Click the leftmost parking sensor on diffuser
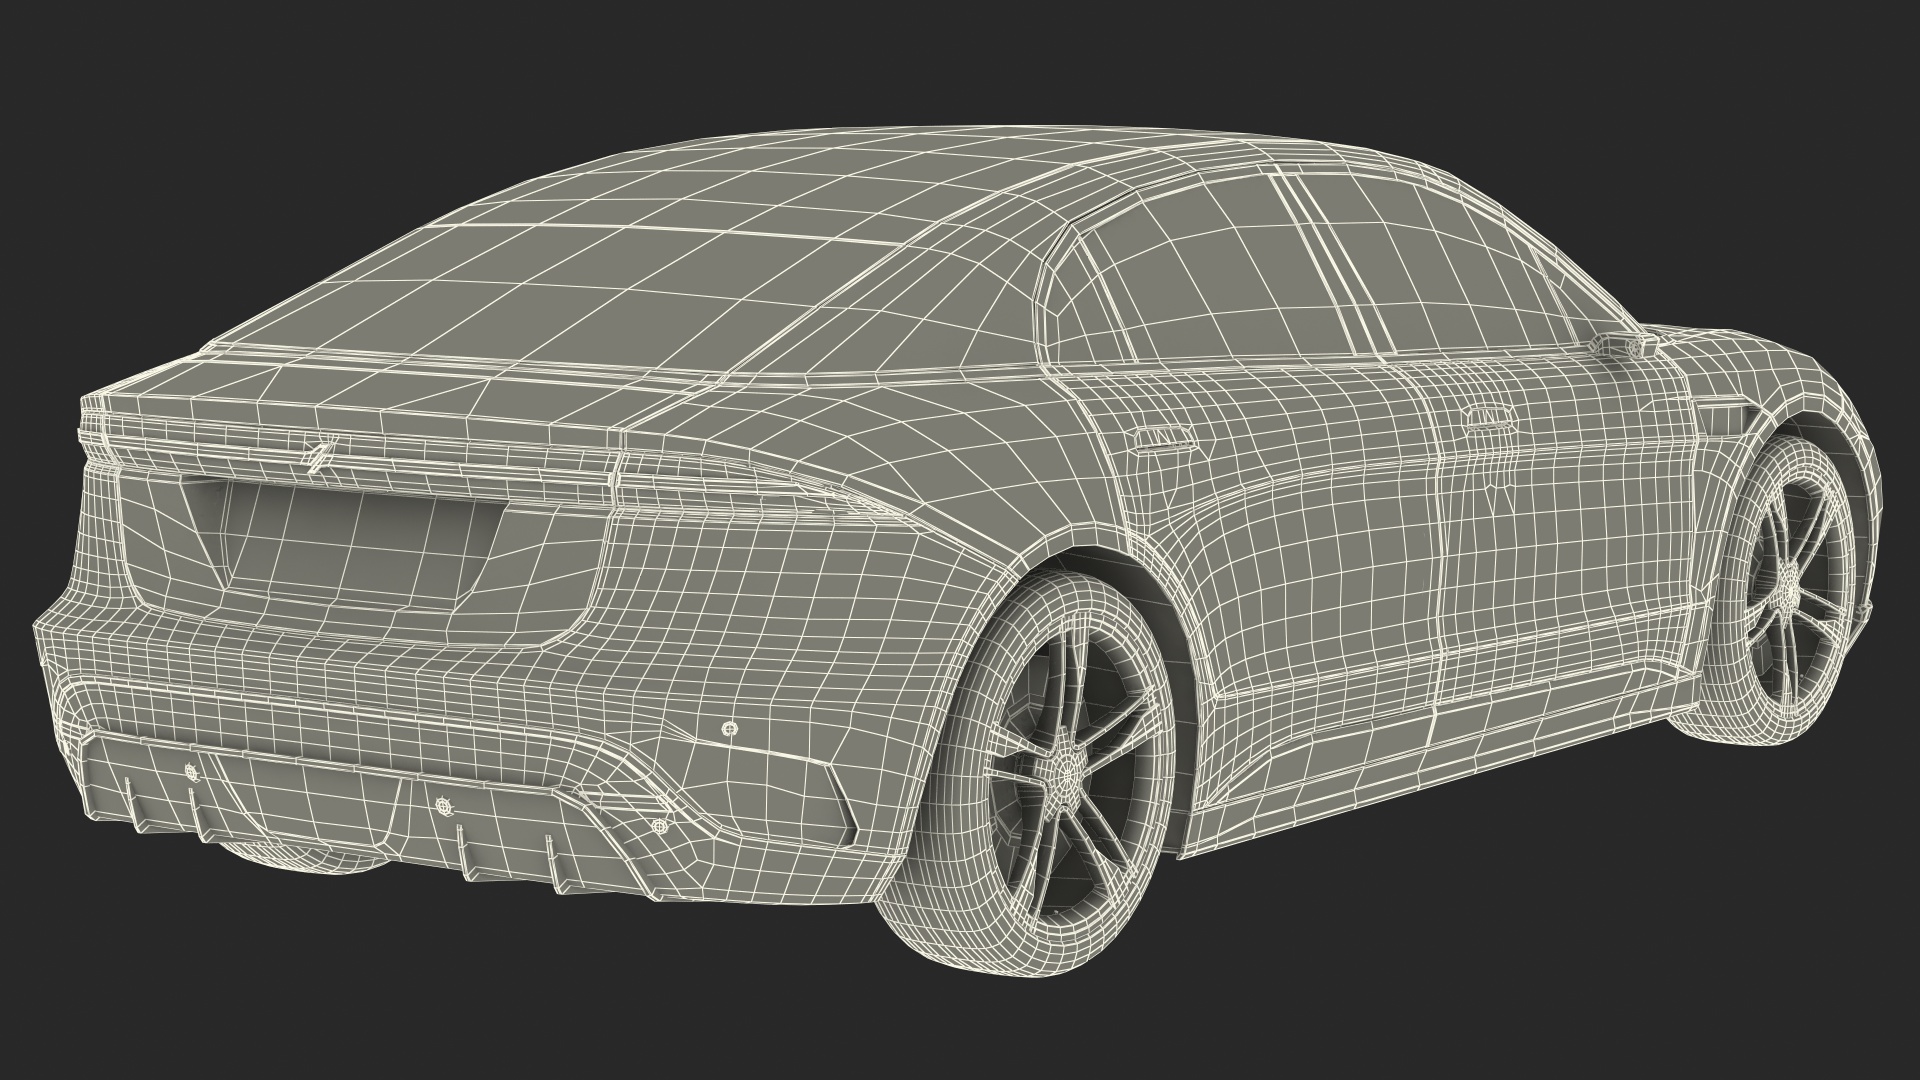The height and width of the screenshot is (1080, 1920). (x=191, y=772)
